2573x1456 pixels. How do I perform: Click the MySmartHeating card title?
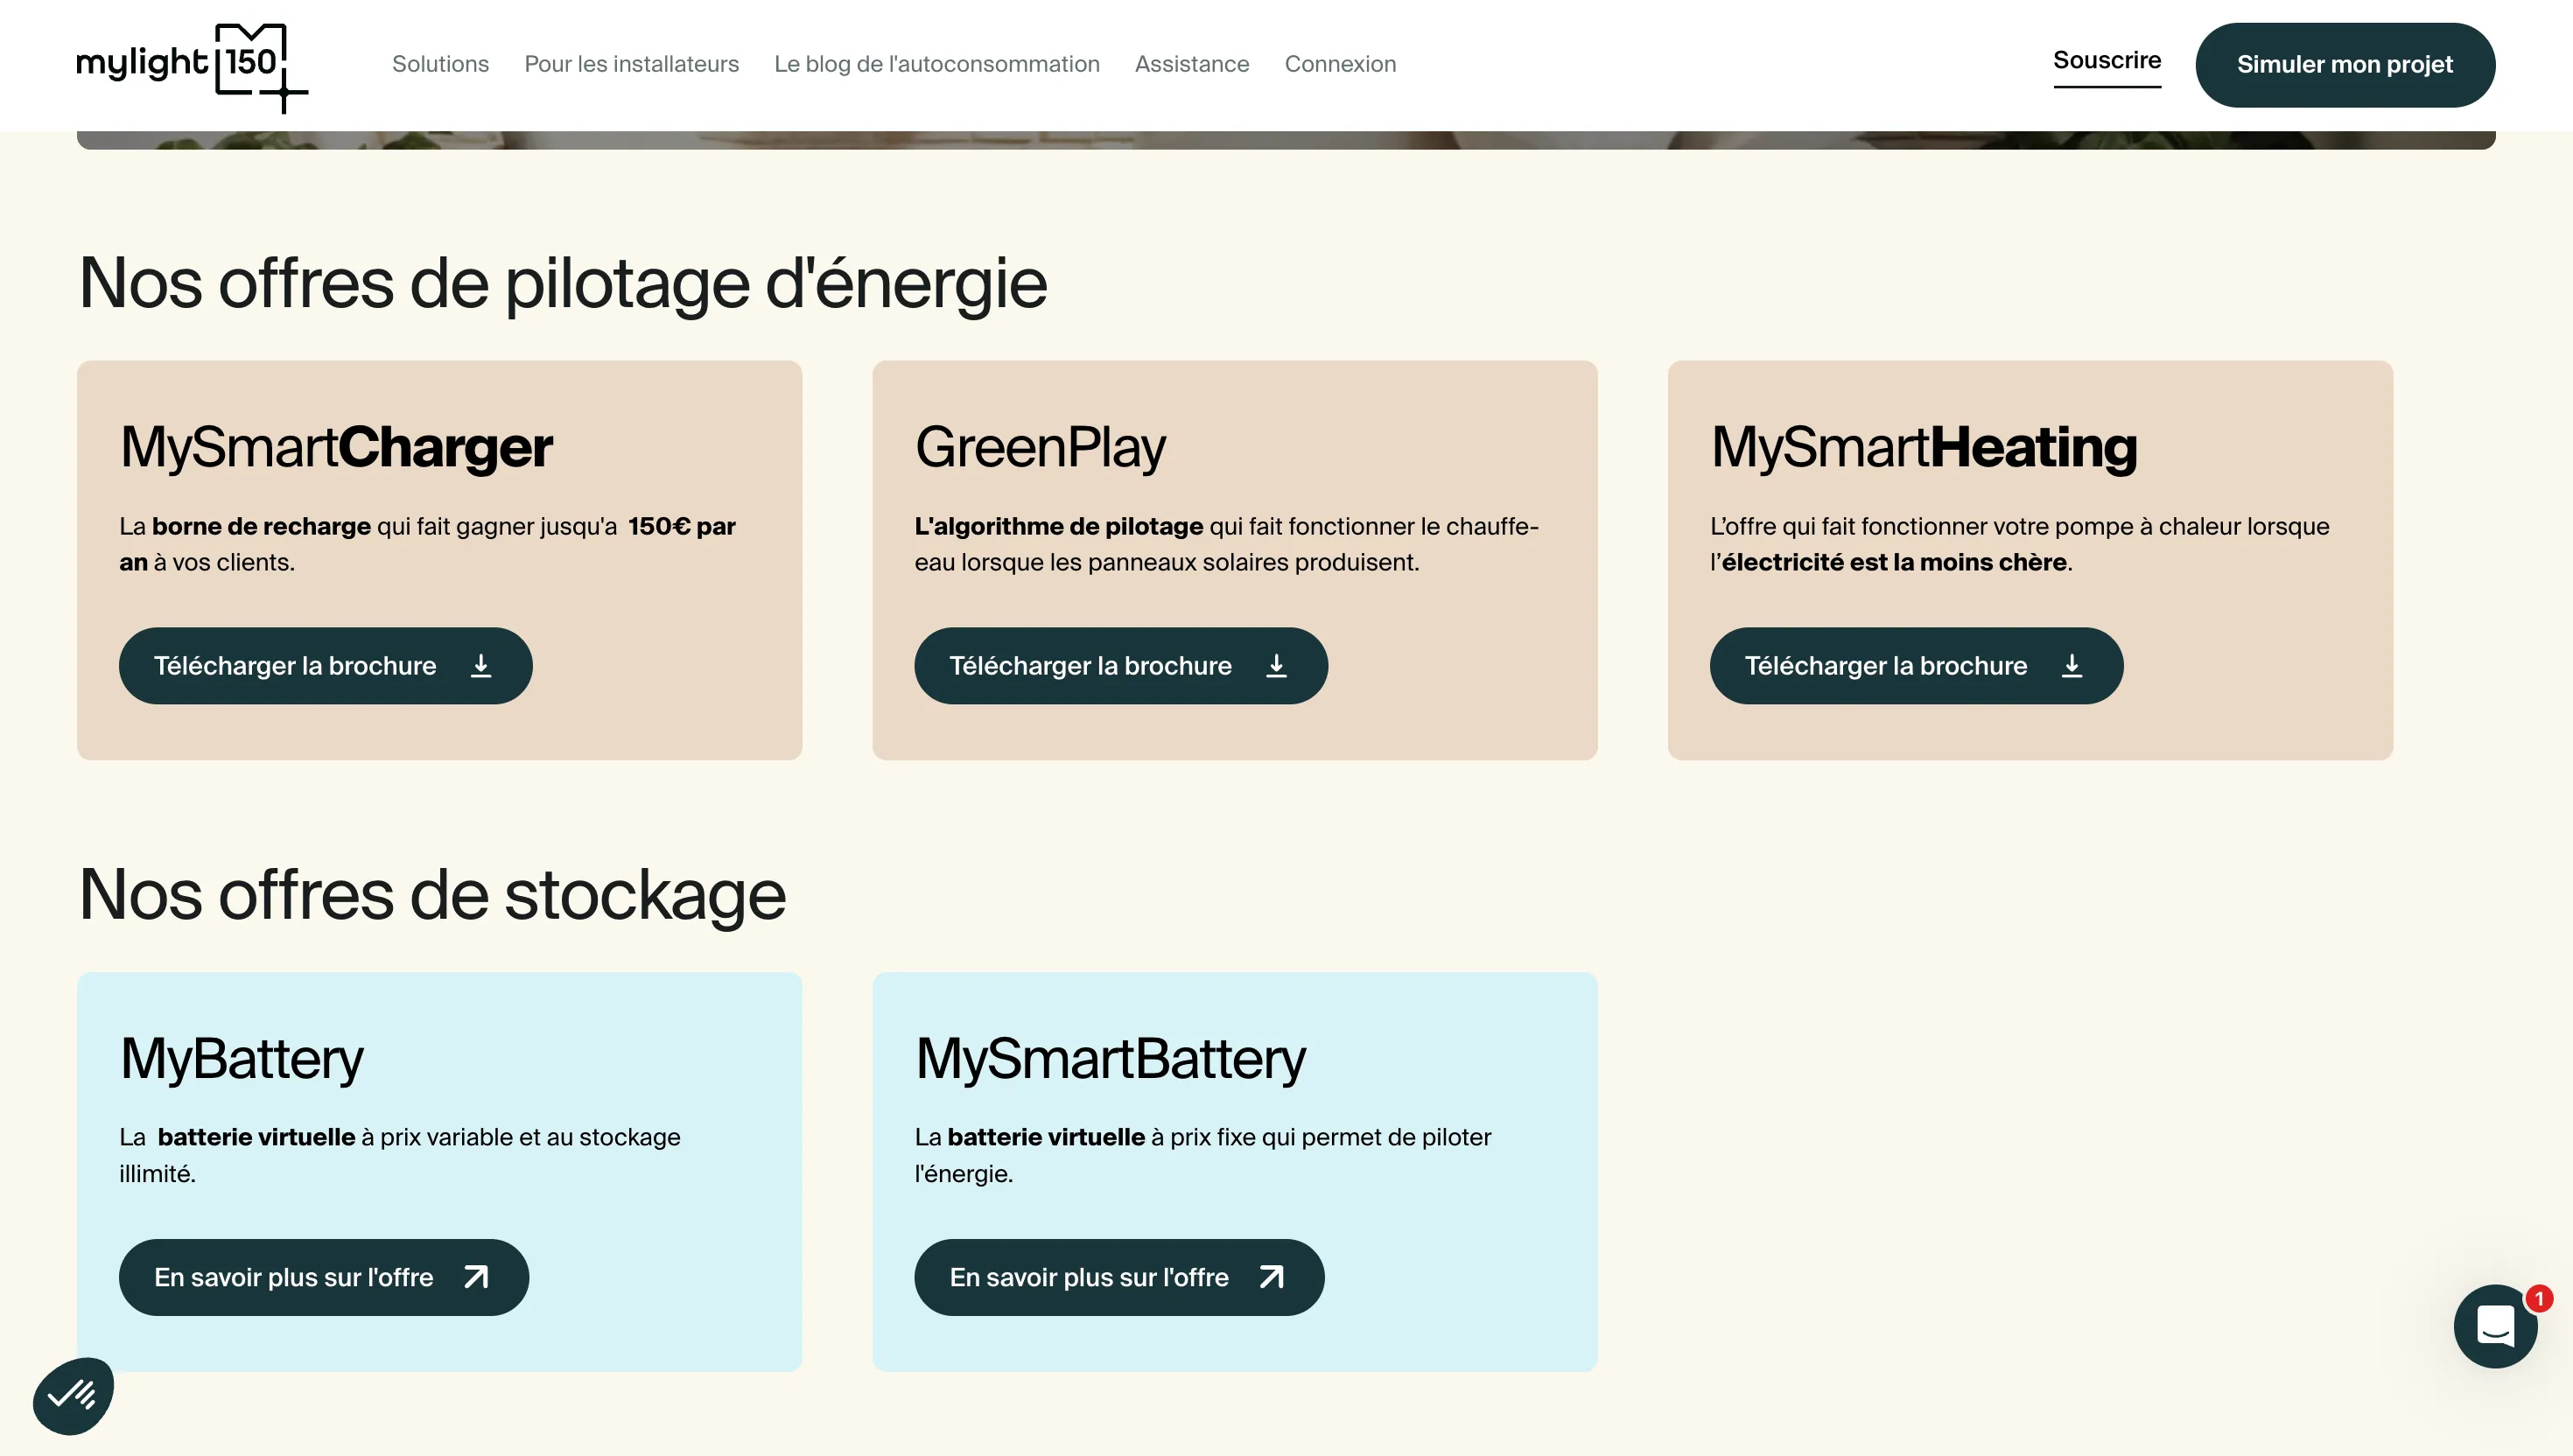tap(1924, 447)
